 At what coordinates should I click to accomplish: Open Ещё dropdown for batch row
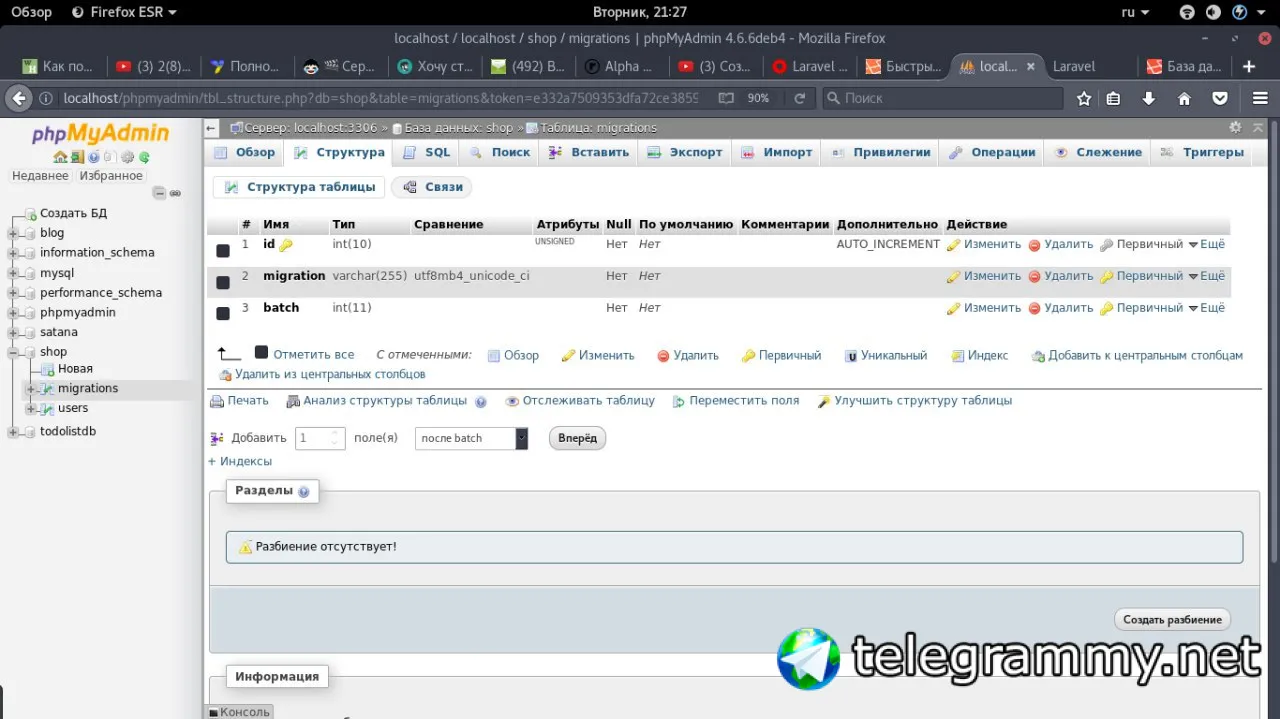[x=1206, y=308]
